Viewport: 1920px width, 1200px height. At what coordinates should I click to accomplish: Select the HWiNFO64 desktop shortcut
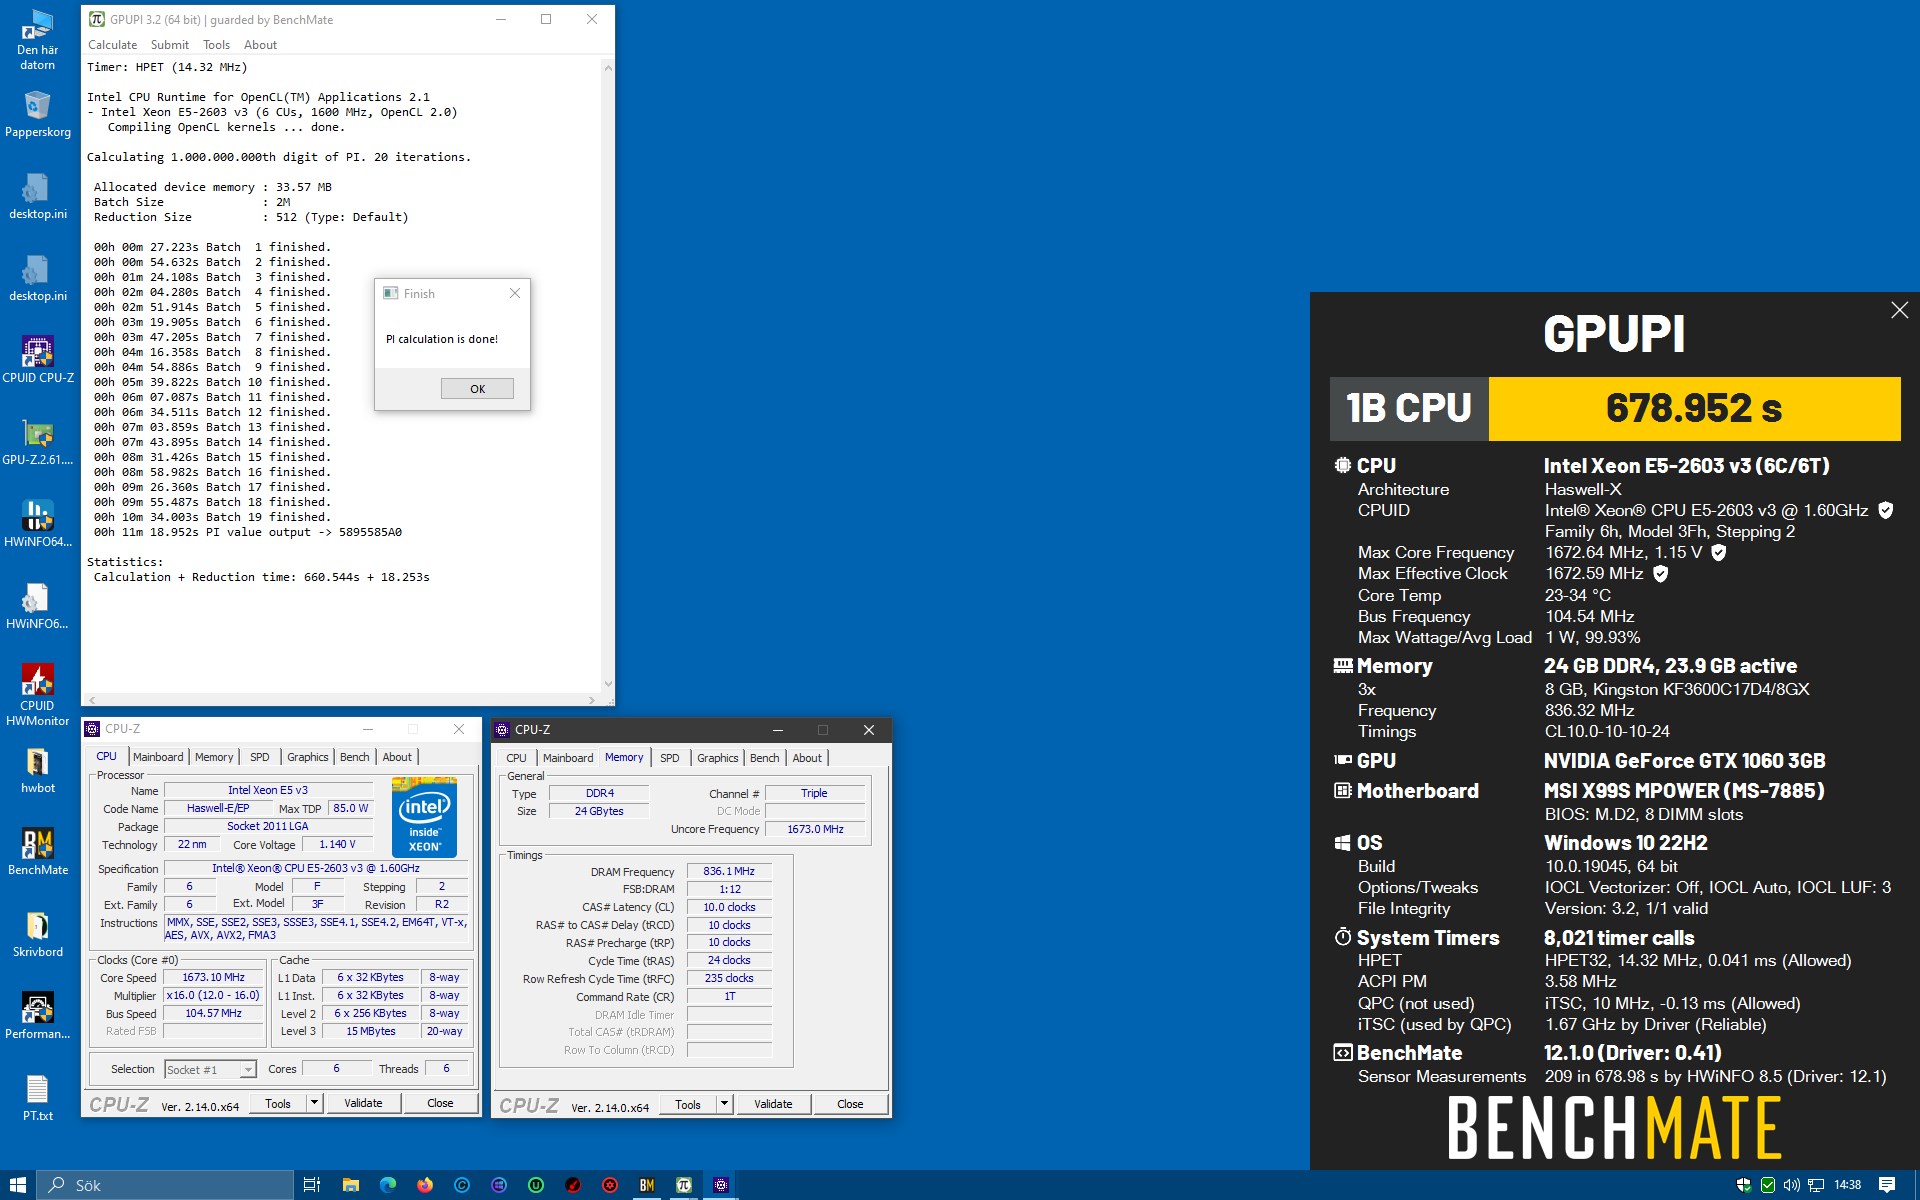(x=37, y=524)
